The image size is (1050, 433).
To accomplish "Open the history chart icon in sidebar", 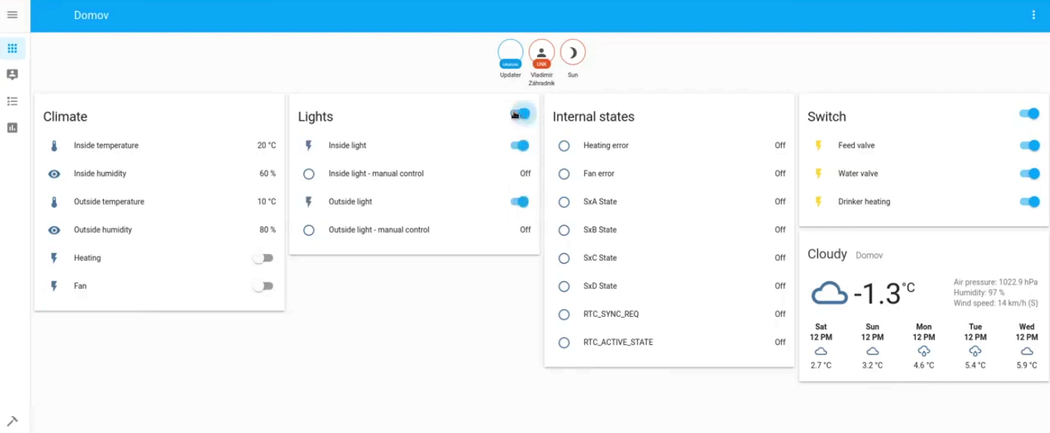I will pos(12,128).
